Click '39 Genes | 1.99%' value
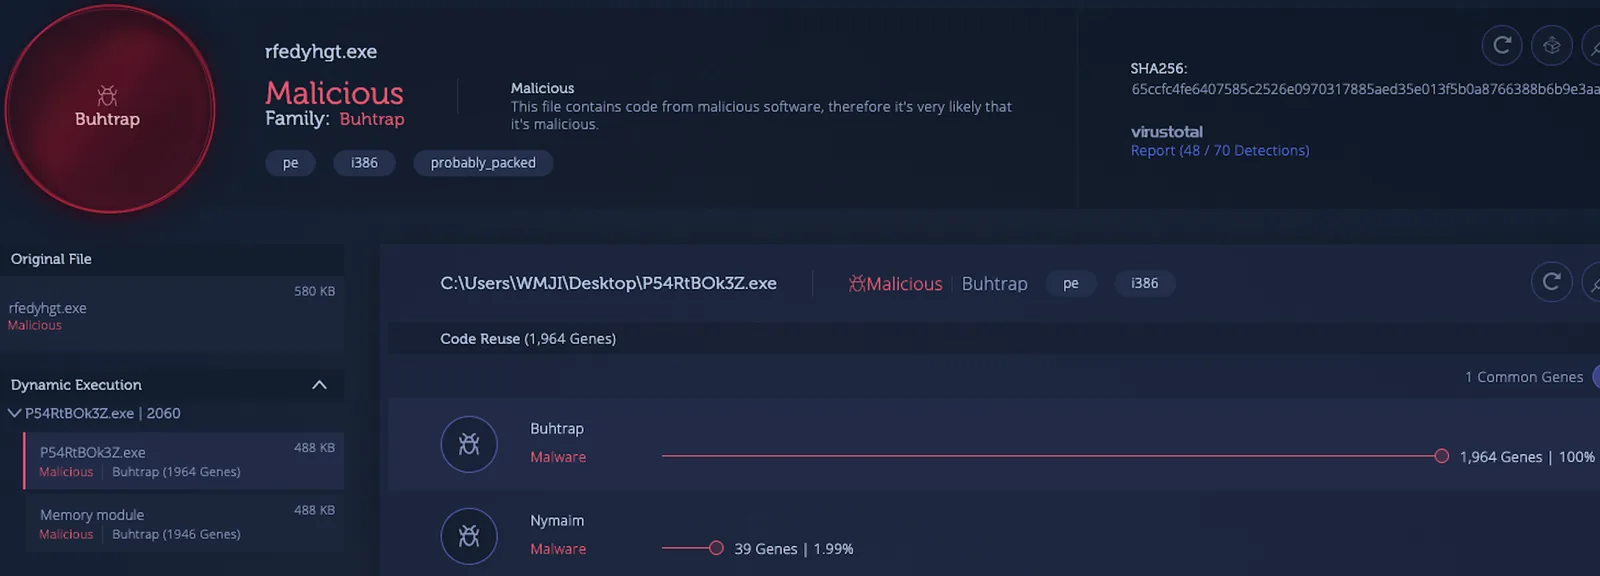The image size is (1600, 576). coord(794,549)
